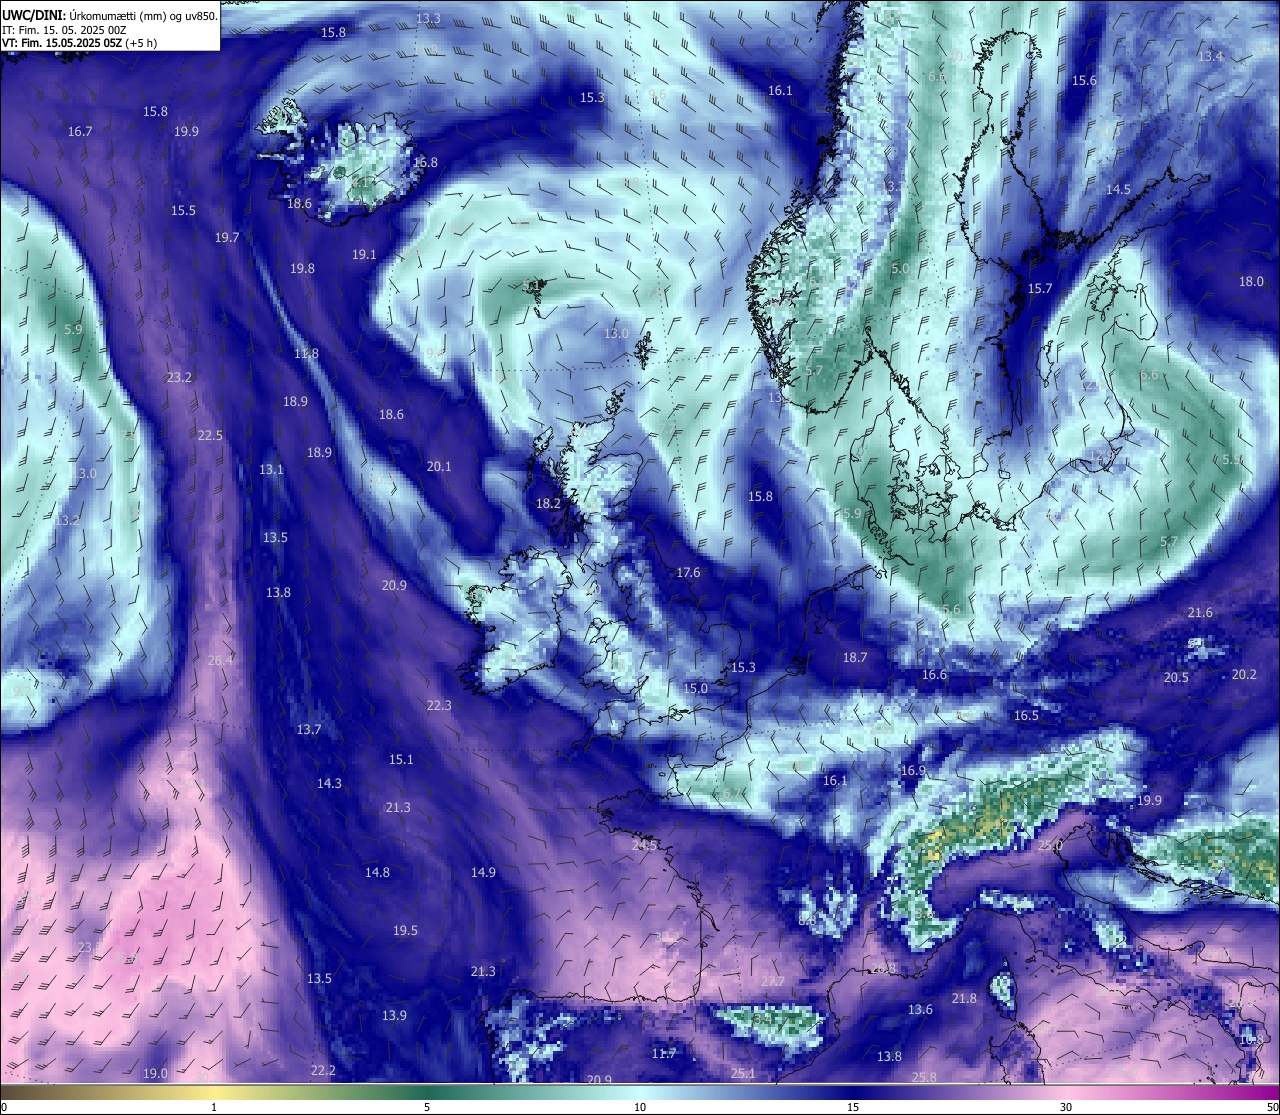Click the 14.9 value label
The height and width of the screenshot is (1115, 1280).
[x=483, y=873]
